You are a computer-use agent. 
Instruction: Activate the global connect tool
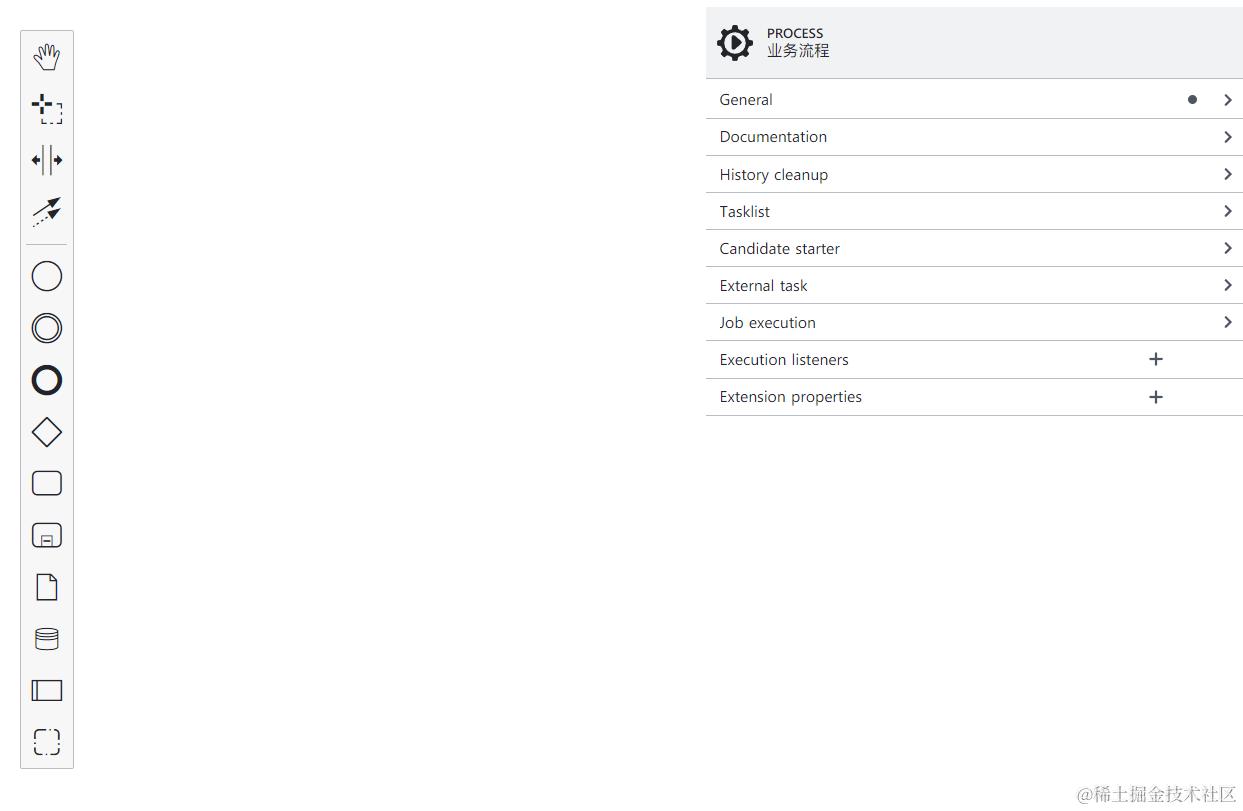pos(47,211)
